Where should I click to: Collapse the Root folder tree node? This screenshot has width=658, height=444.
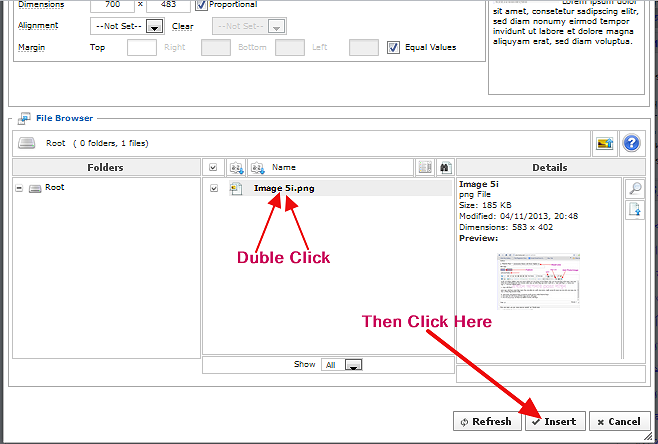[x=20, y=188]
